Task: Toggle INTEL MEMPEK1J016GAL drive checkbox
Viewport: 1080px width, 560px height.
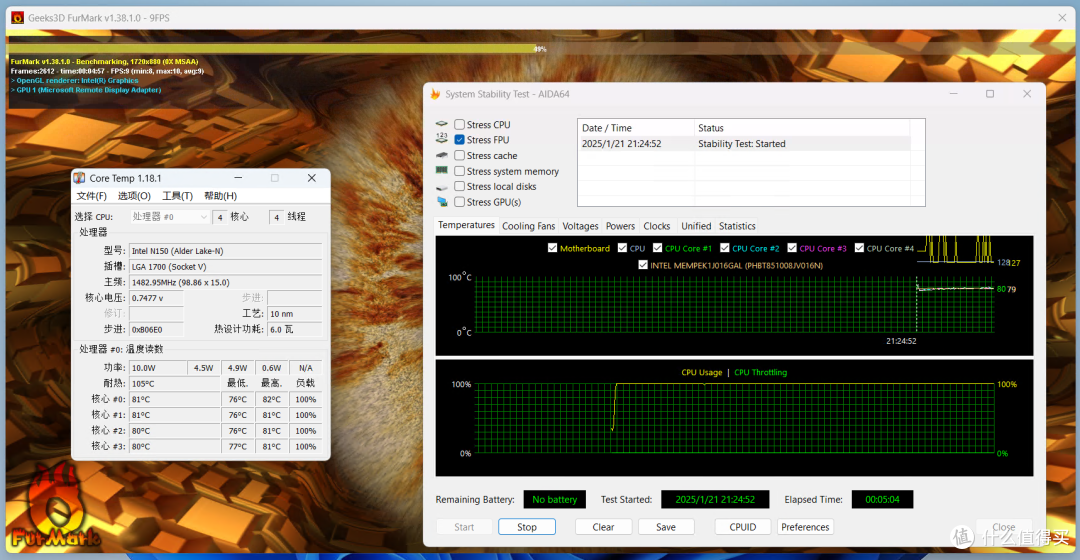Action: click(x=643, y=265)
